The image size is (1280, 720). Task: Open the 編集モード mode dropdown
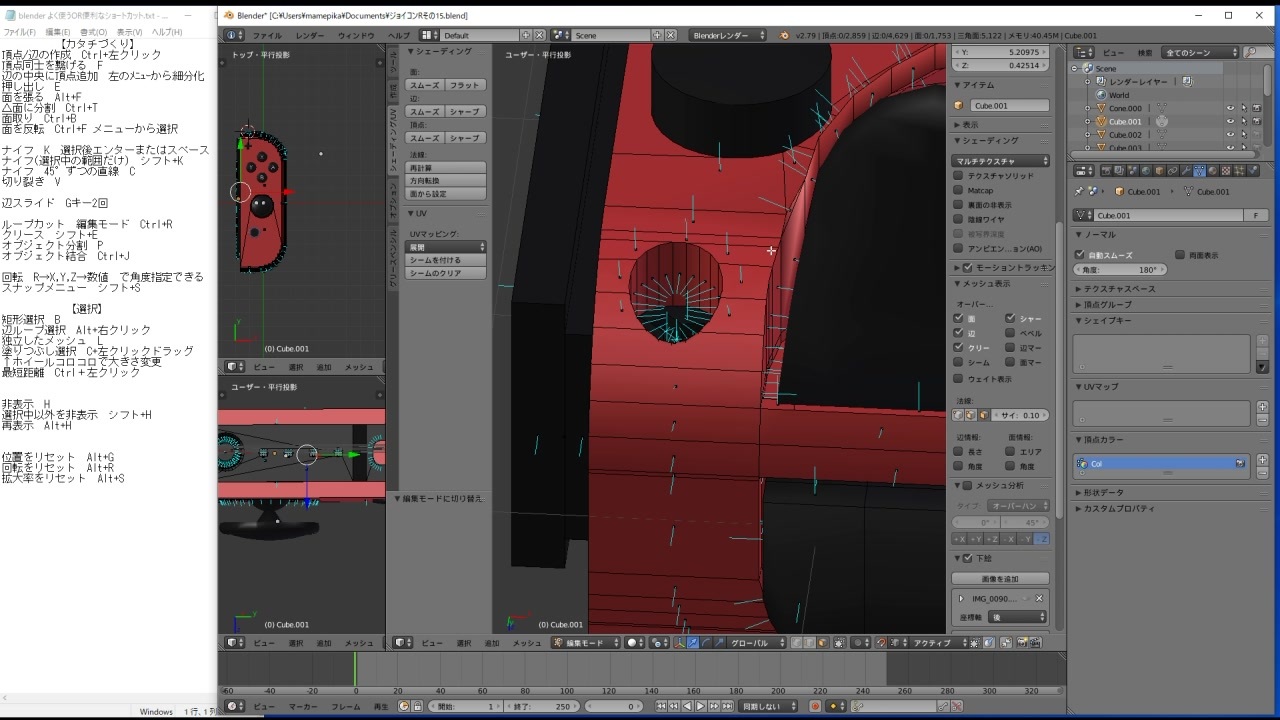click(588, 643)
